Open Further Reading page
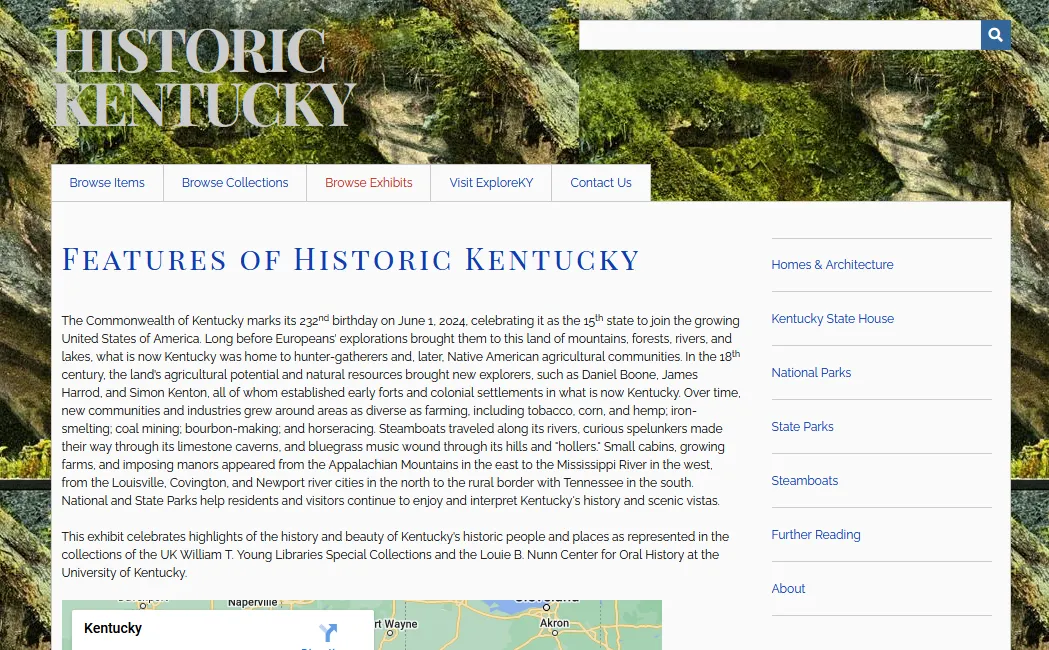The width and height of the screenshot is (1049, 650). [x=816, y=535]
